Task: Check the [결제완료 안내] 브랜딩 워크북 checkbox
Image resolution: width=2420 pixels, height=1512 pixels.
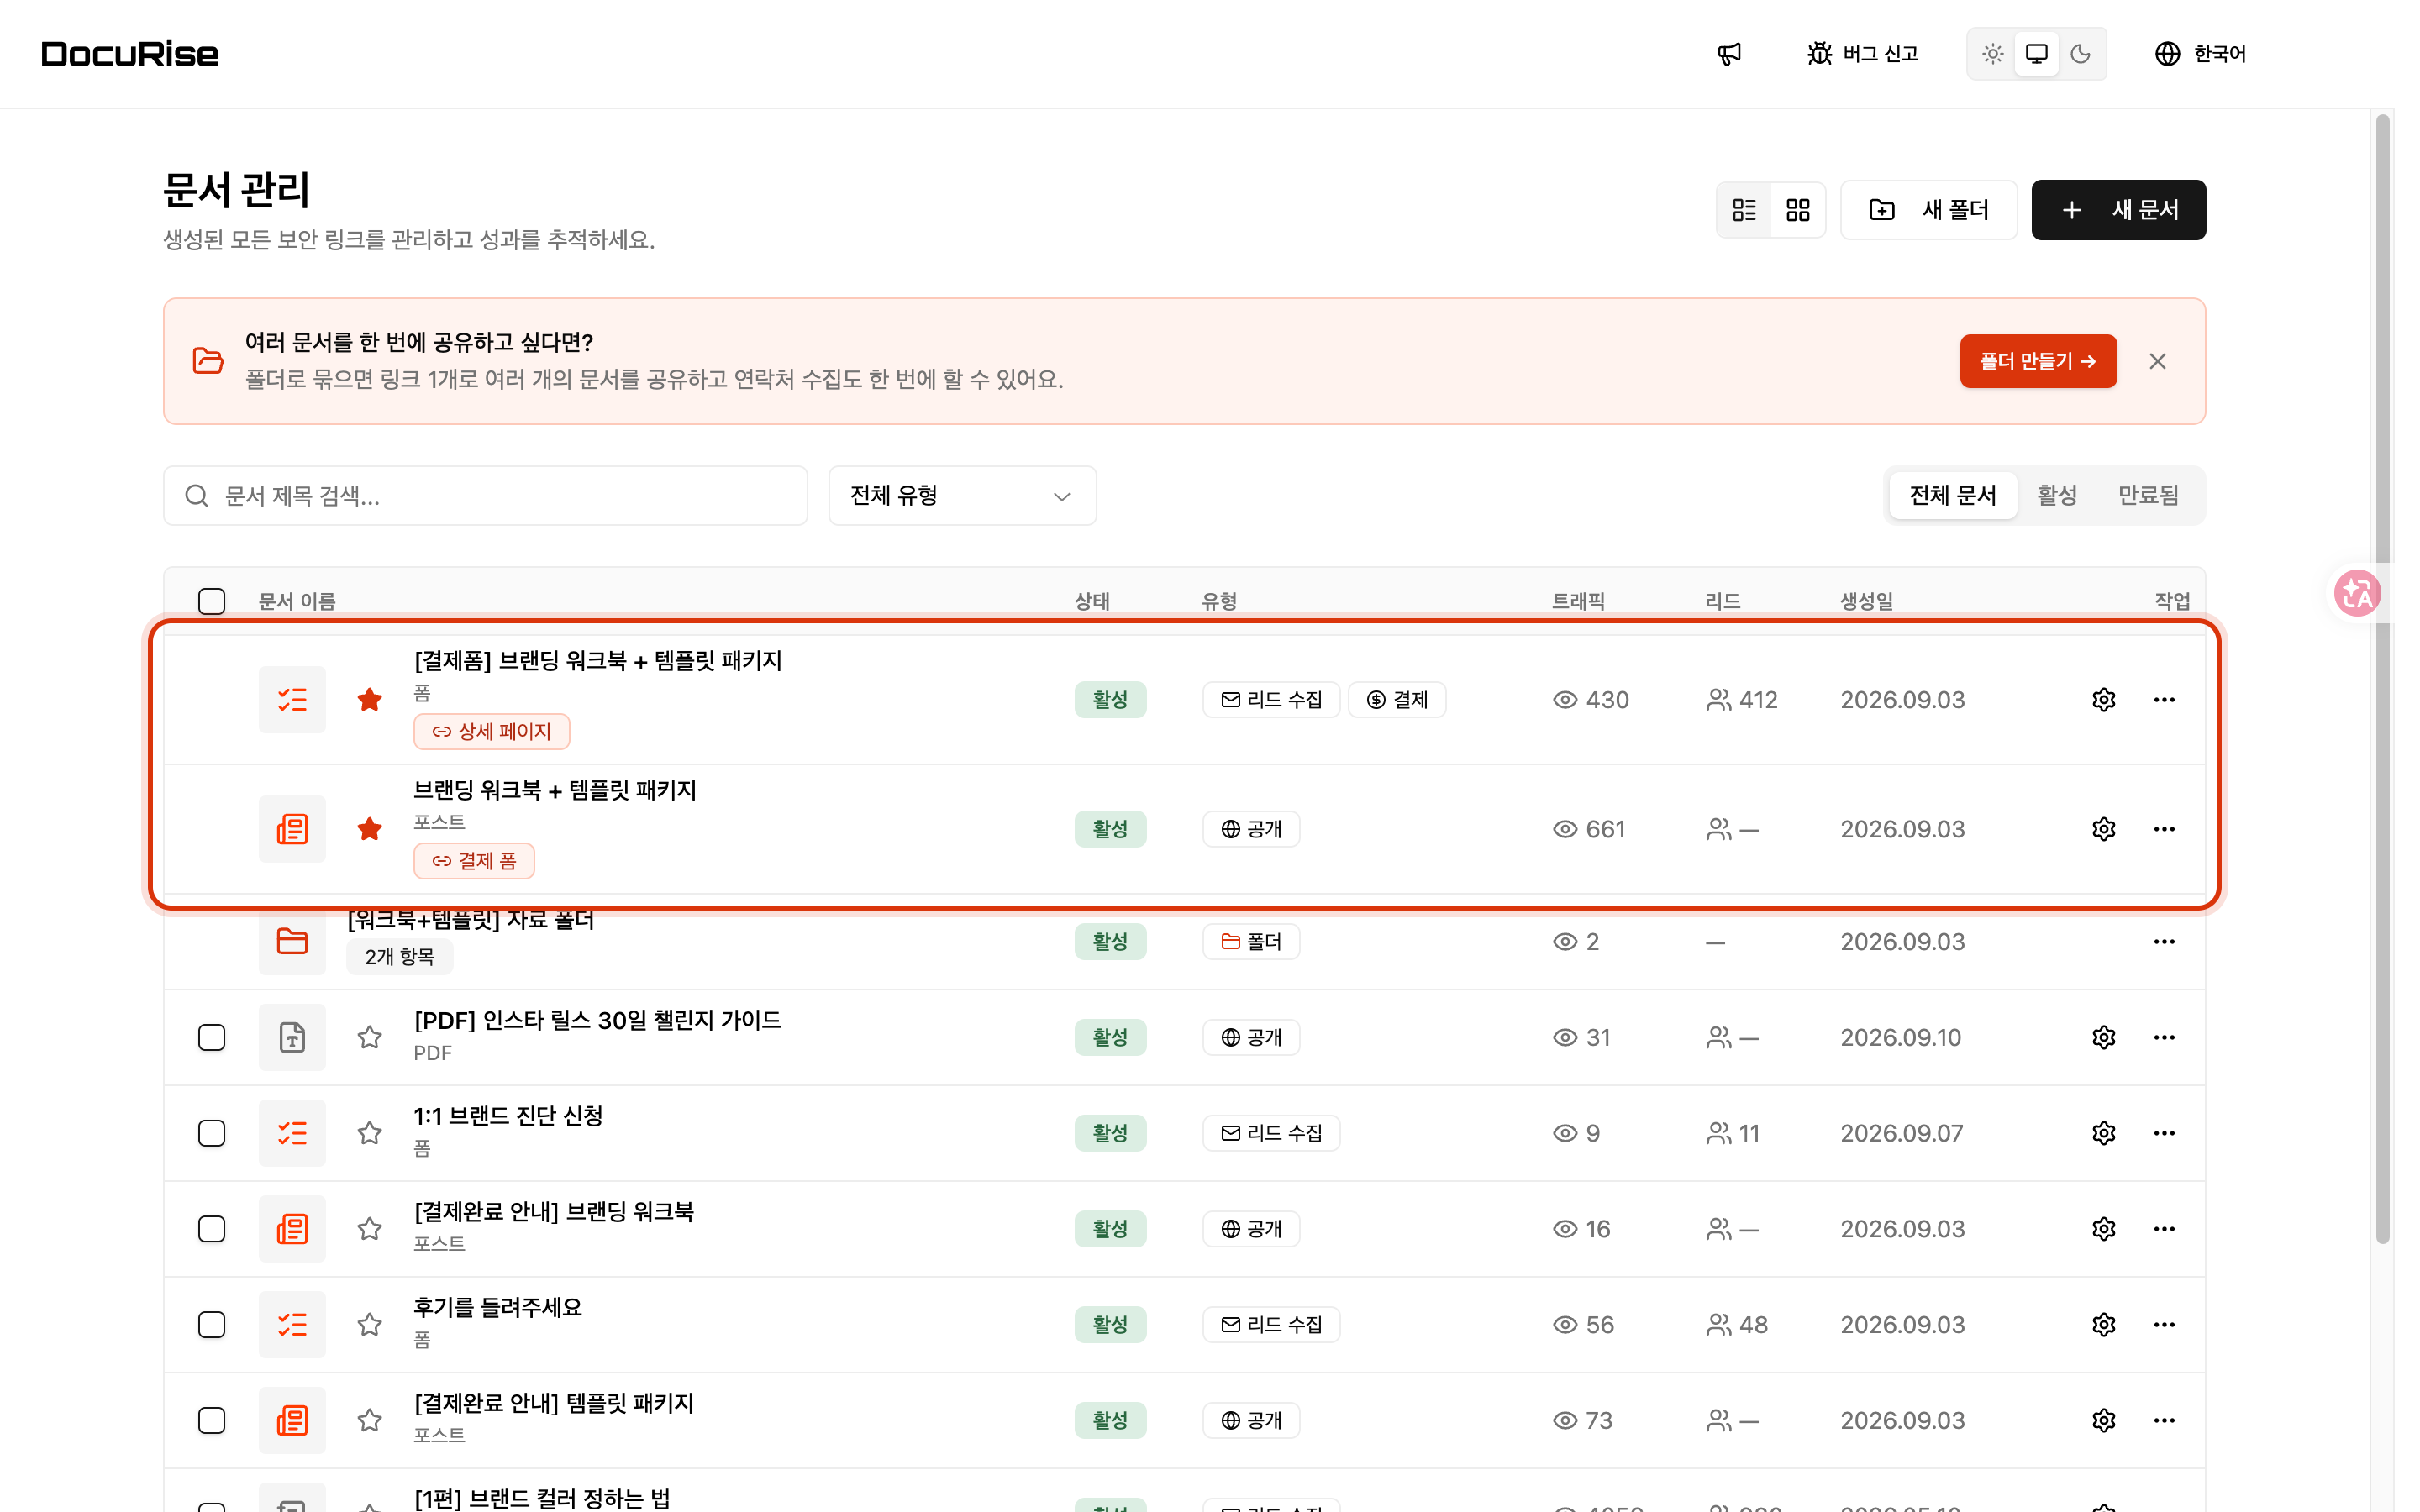Action: point(211,1229)
